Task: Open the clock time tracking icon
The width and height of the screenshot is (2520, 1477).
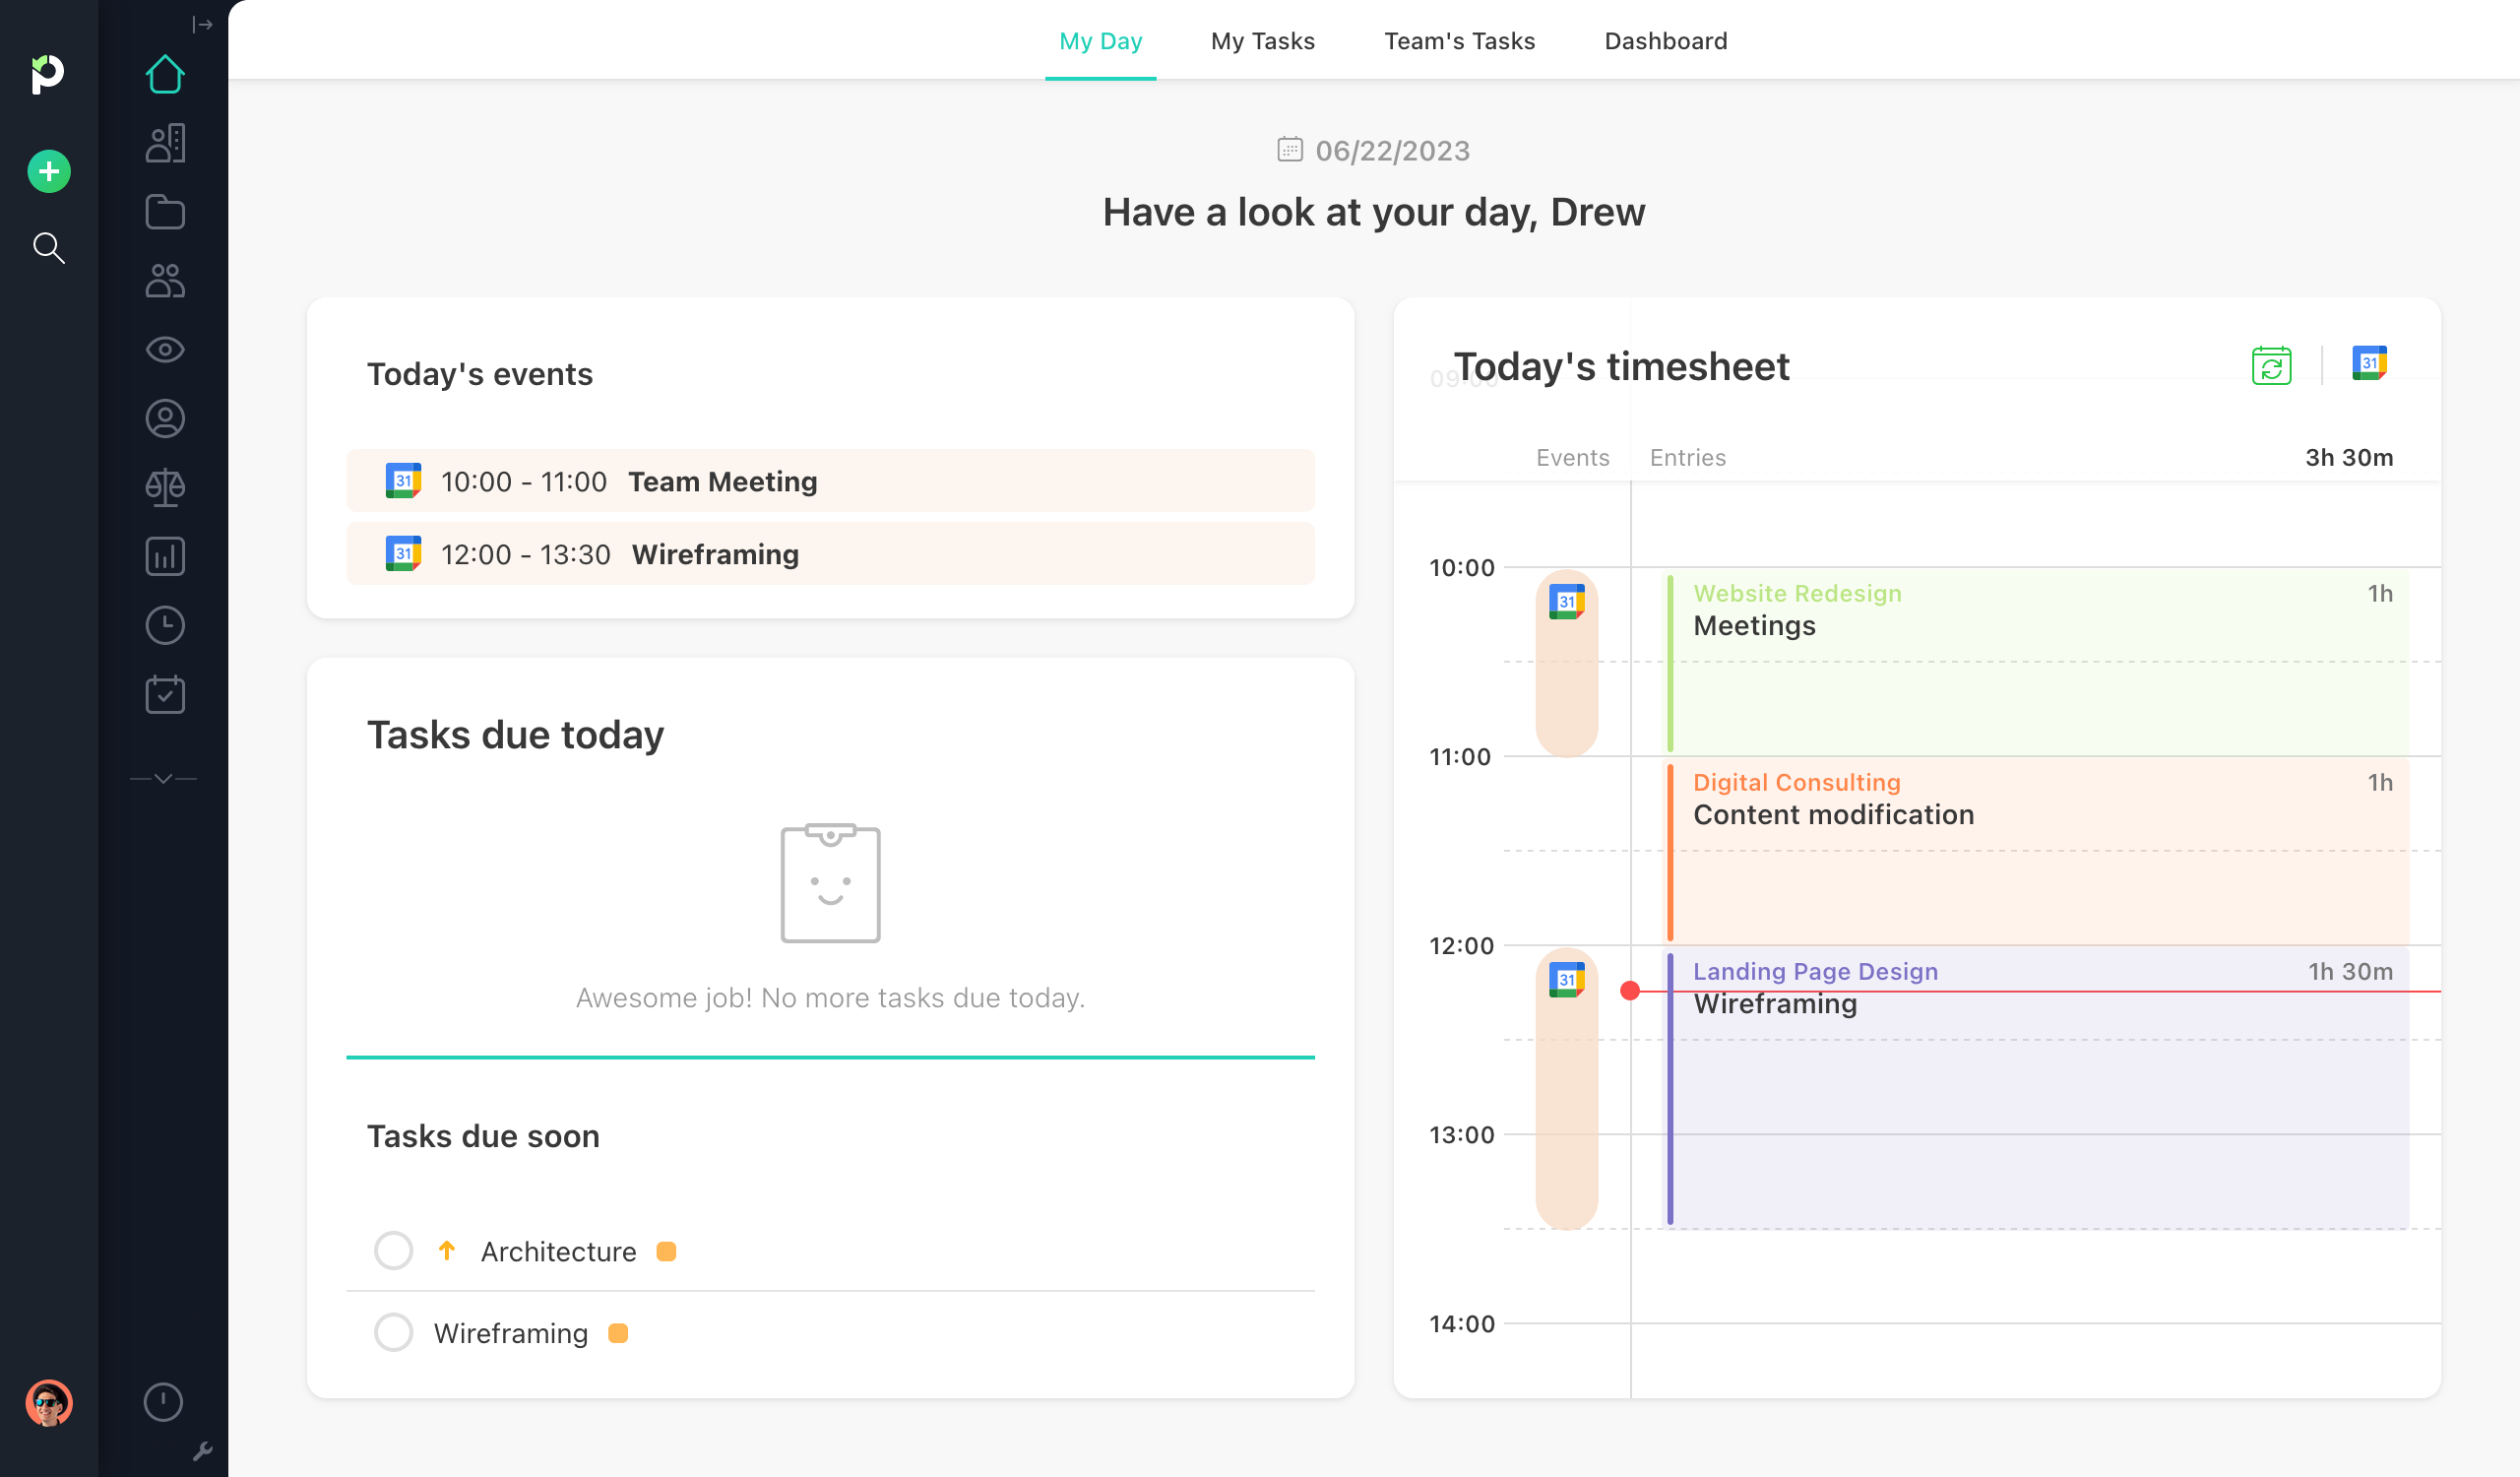Action: click(165, 626)
